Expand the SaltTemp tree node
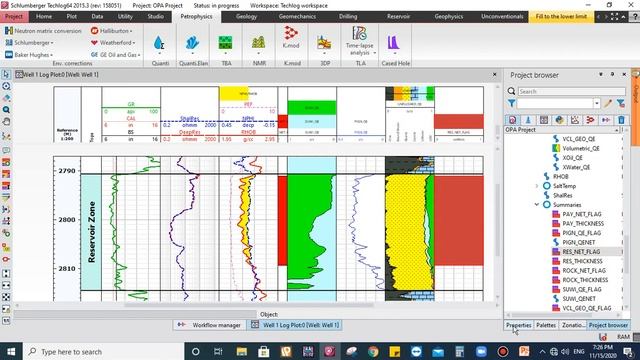640x360 pixels. [537, 186]
